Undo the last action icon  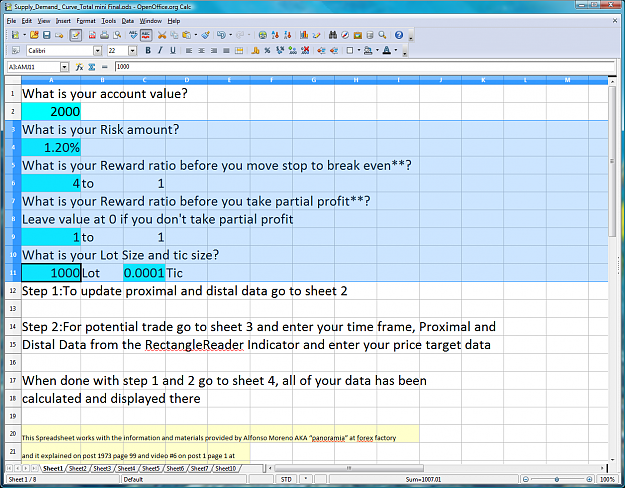tap(221, 35)
